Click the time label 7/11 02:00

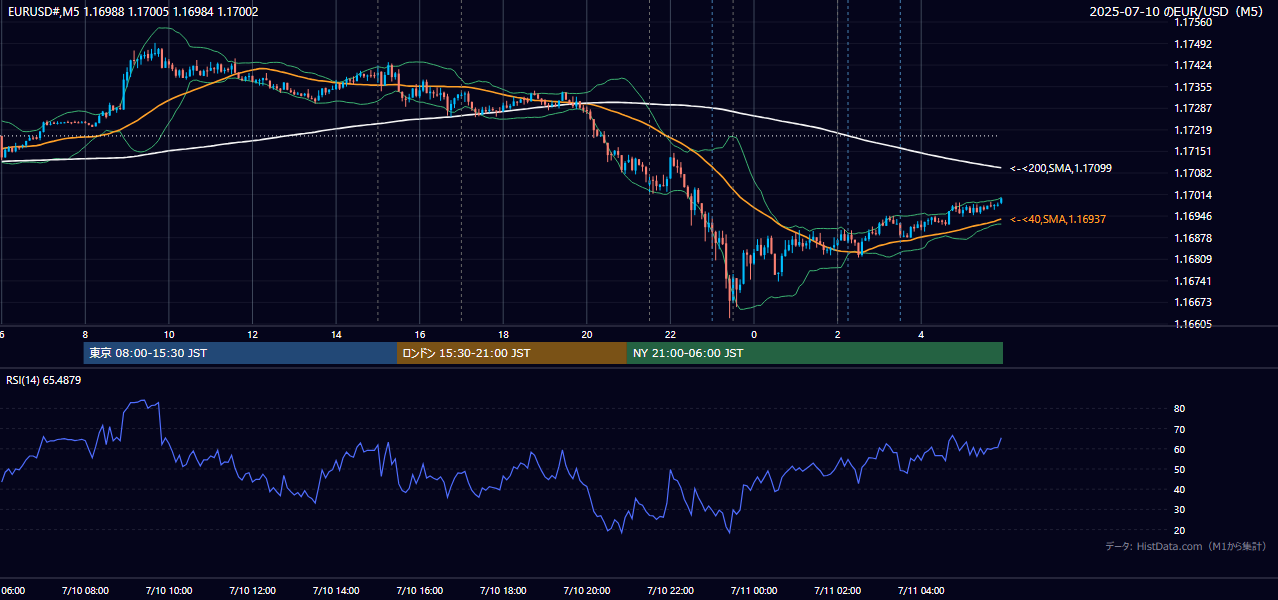pos(837,590)
